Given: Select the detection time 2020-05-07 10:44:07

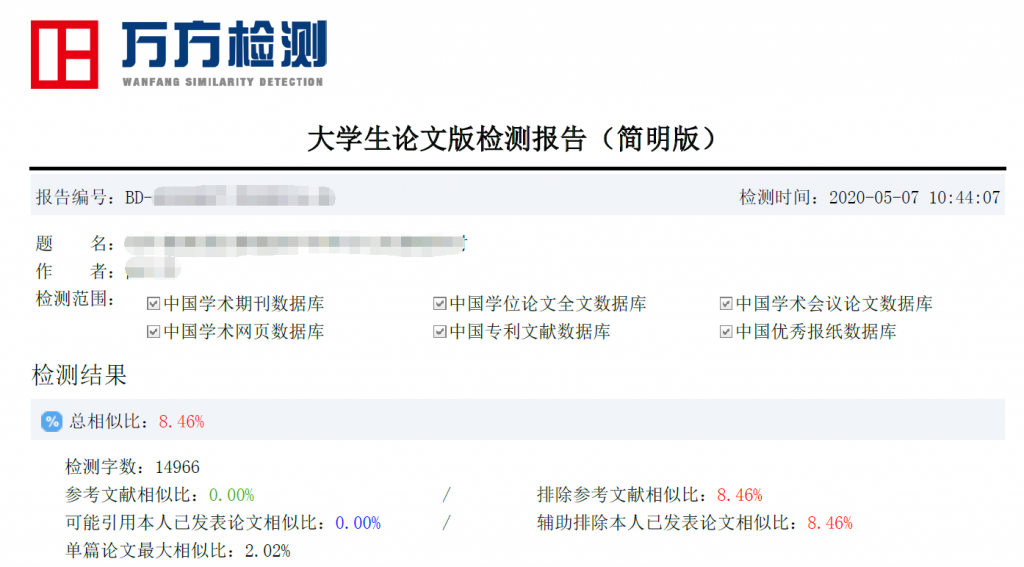Looking at the screenshot, I should click(914, 197).
